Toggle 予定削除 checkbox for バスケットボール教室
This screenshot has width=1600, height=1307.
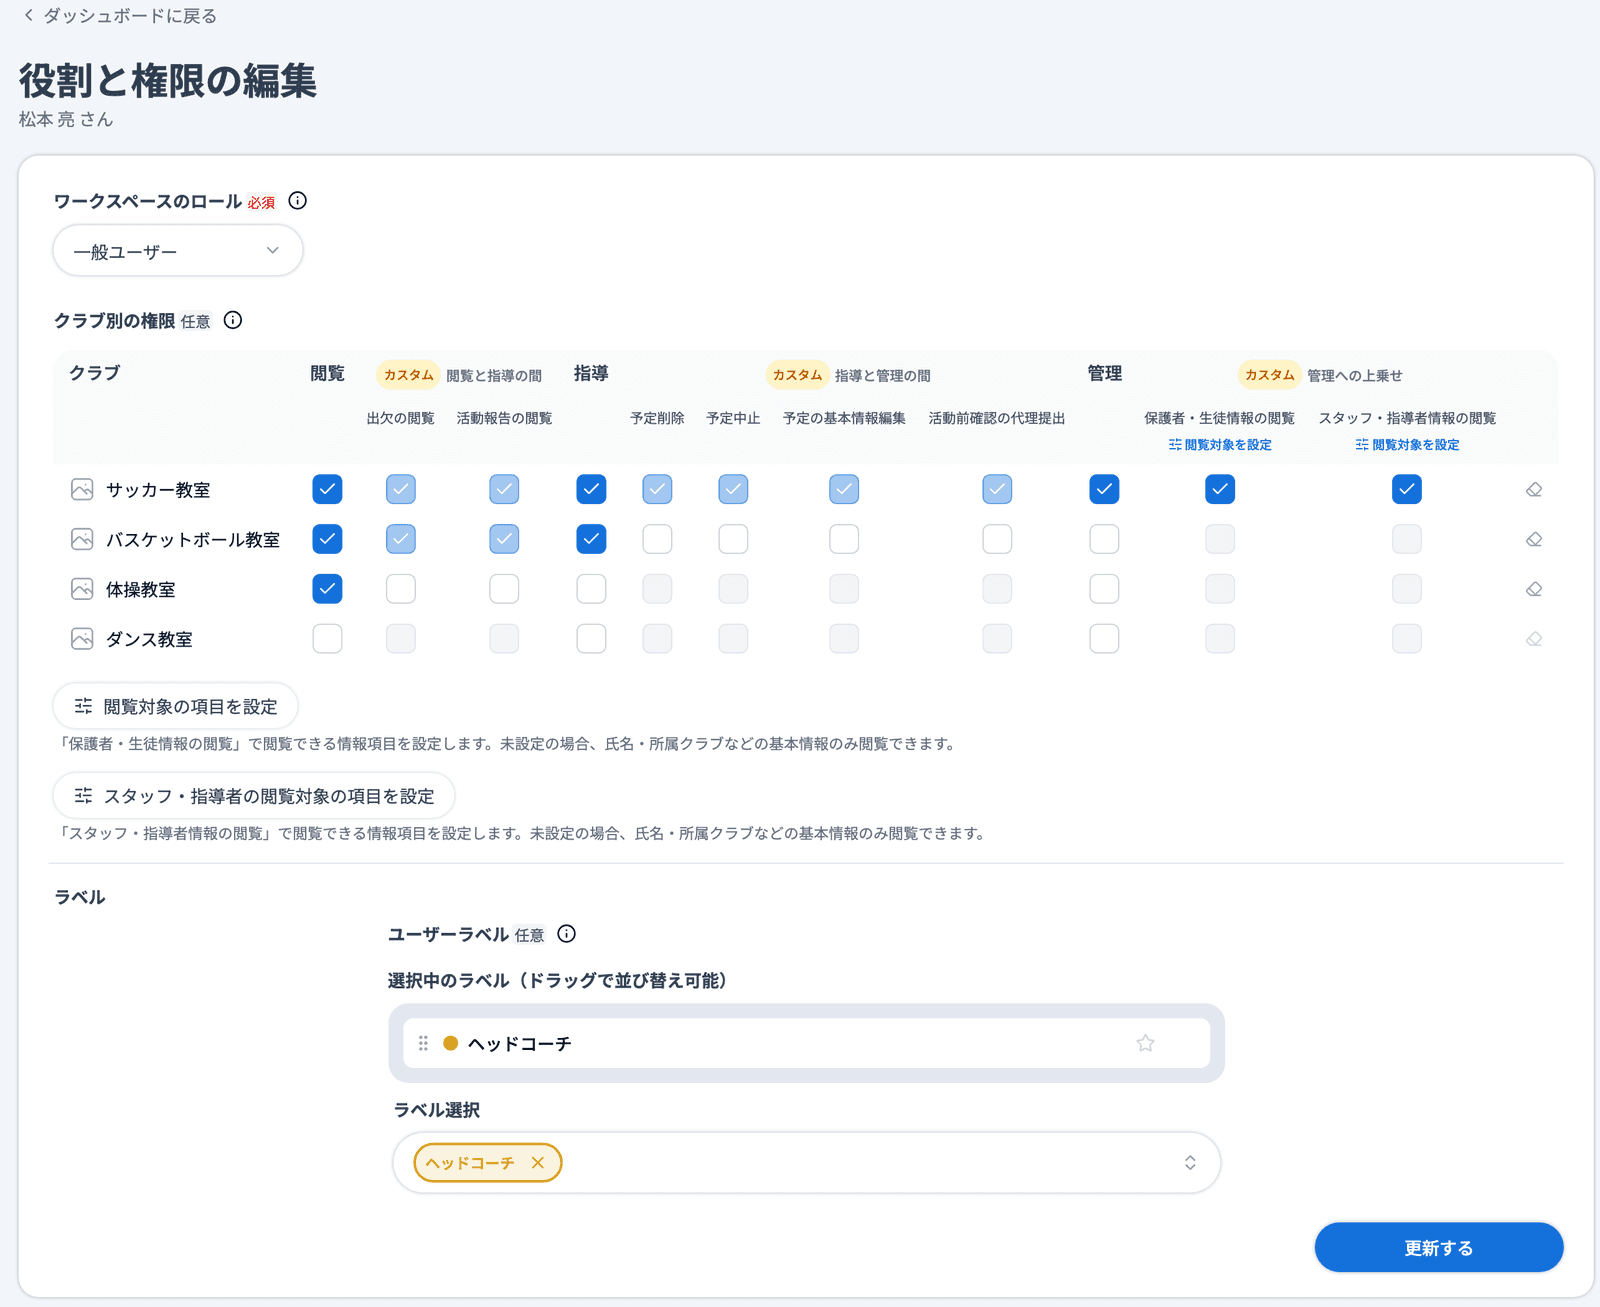click(657, 539)
